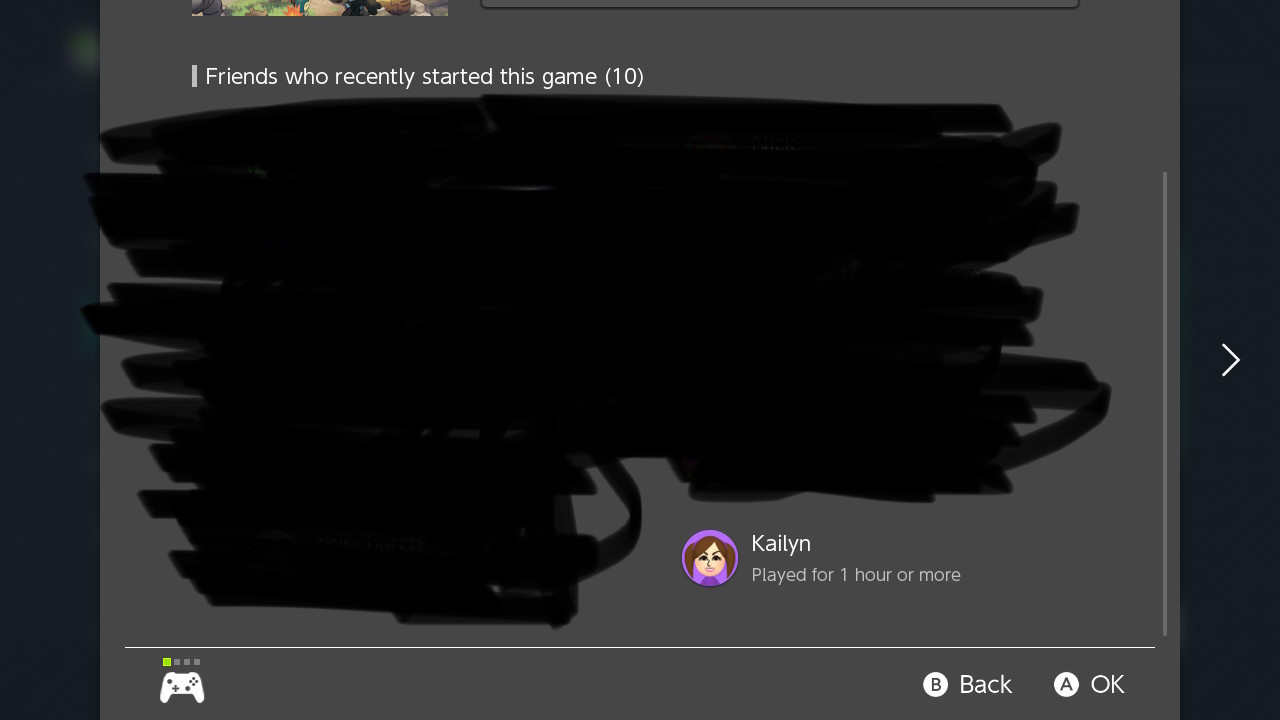1280x720 pixels.
Task: Click the grey panel beside game artwork
Action: 780,4
